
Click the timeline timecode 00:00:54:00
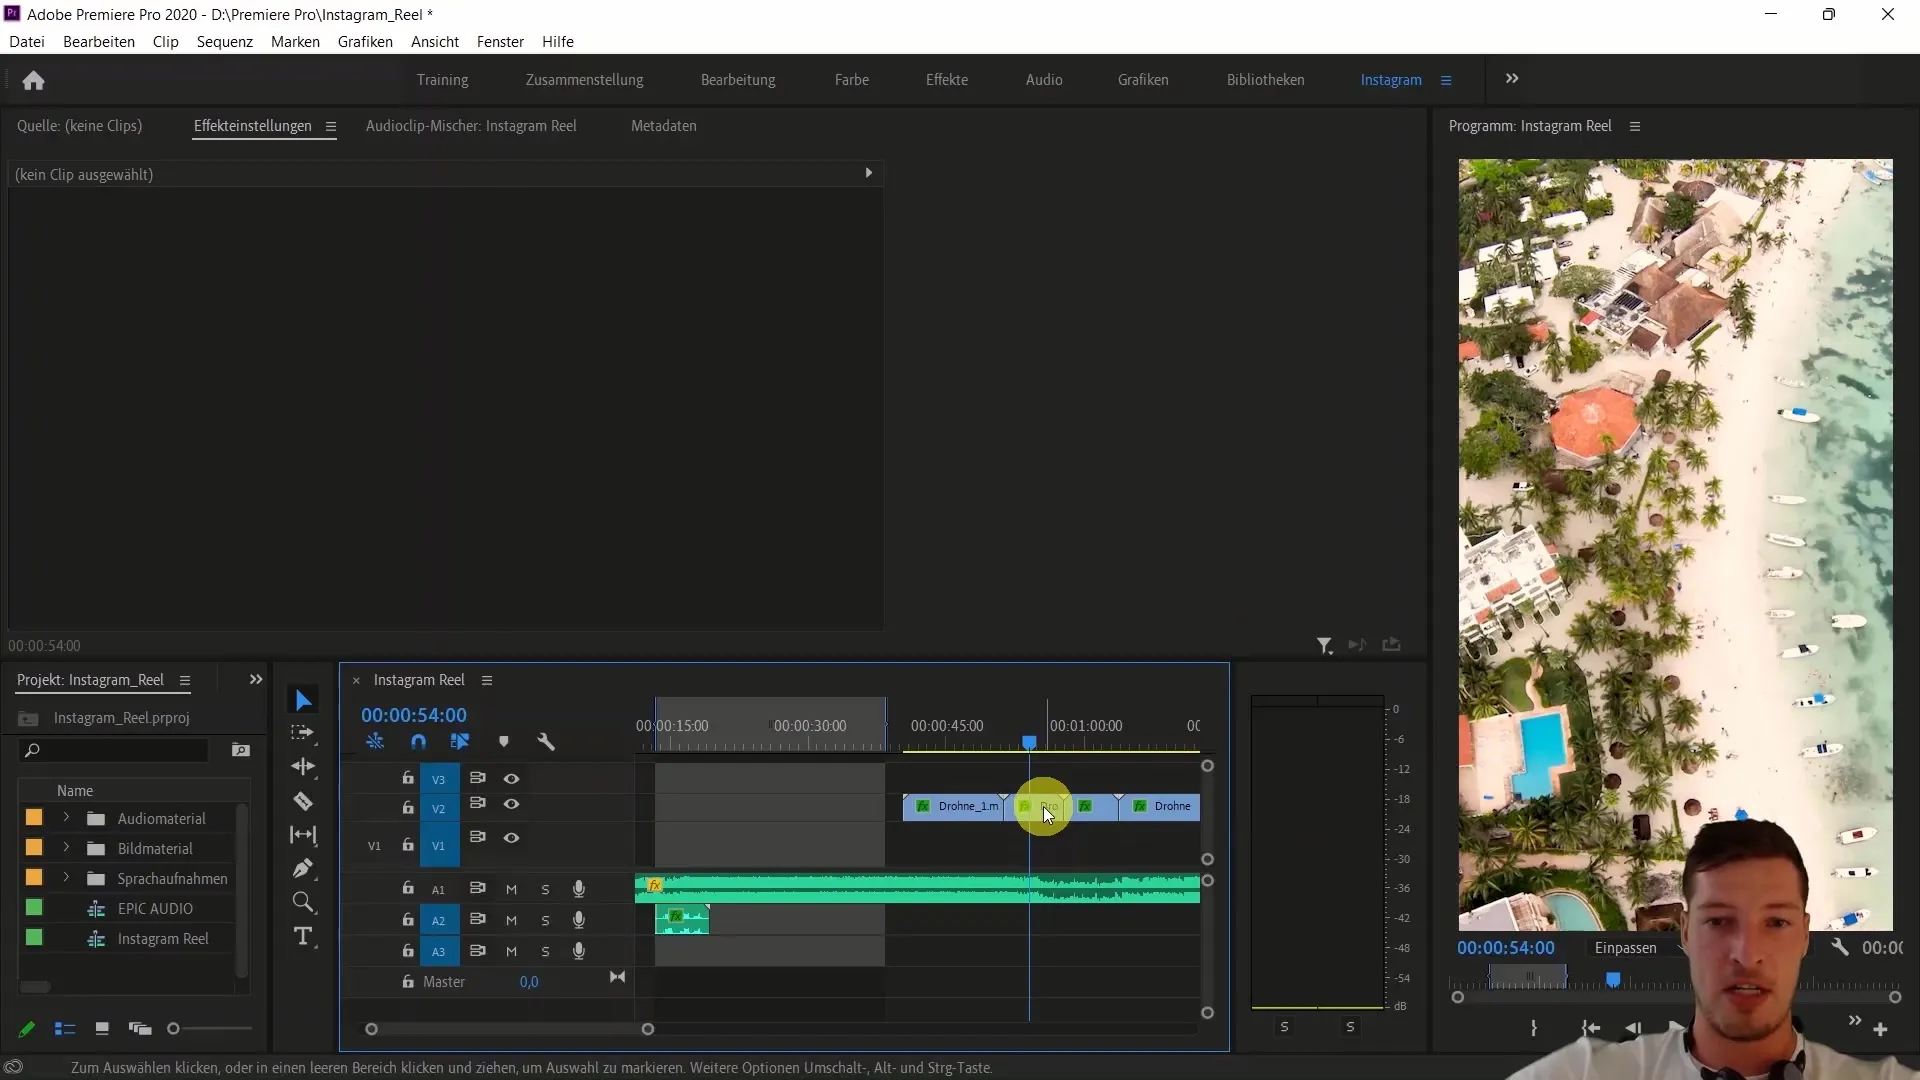[414, 715]
